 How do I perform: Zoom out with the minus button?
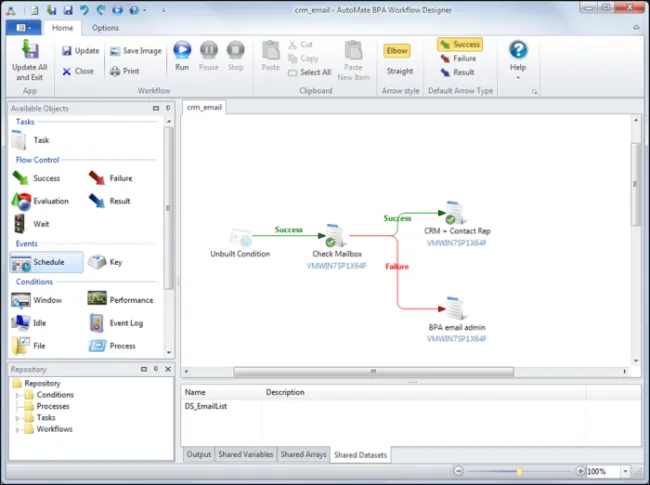pyautogui.click(x=458, y=471)
